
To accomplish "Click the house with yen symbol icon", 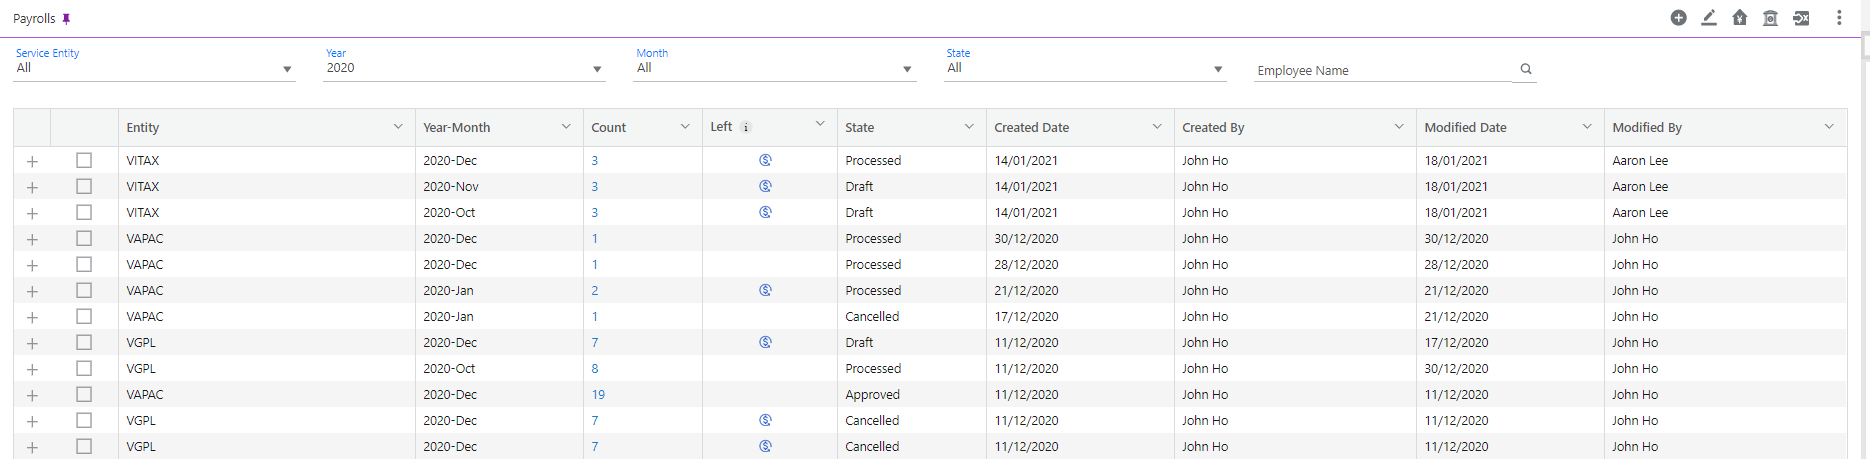I will (x=1740, y=18).
